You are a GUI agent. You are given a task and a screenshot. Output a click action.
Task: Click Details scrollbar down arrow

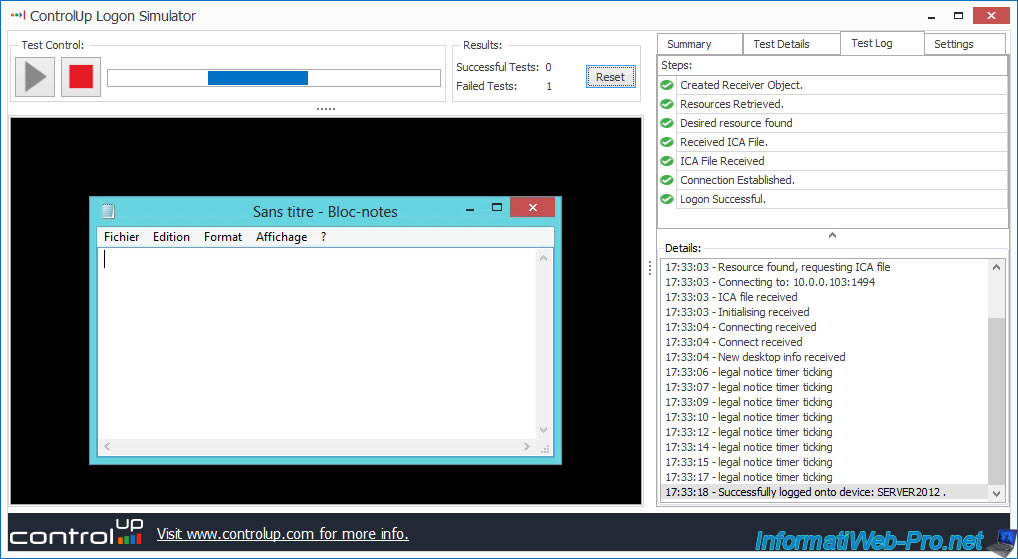997,493
